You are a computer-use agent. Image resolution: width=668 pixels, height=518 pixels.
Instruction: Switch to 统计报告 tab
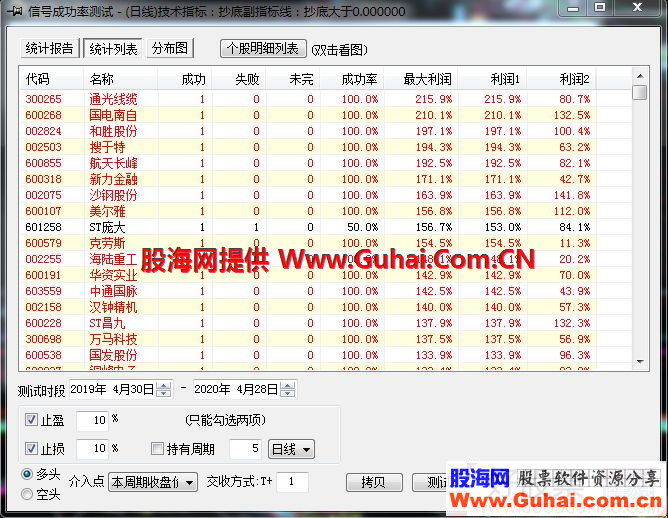tap(50, 49)
